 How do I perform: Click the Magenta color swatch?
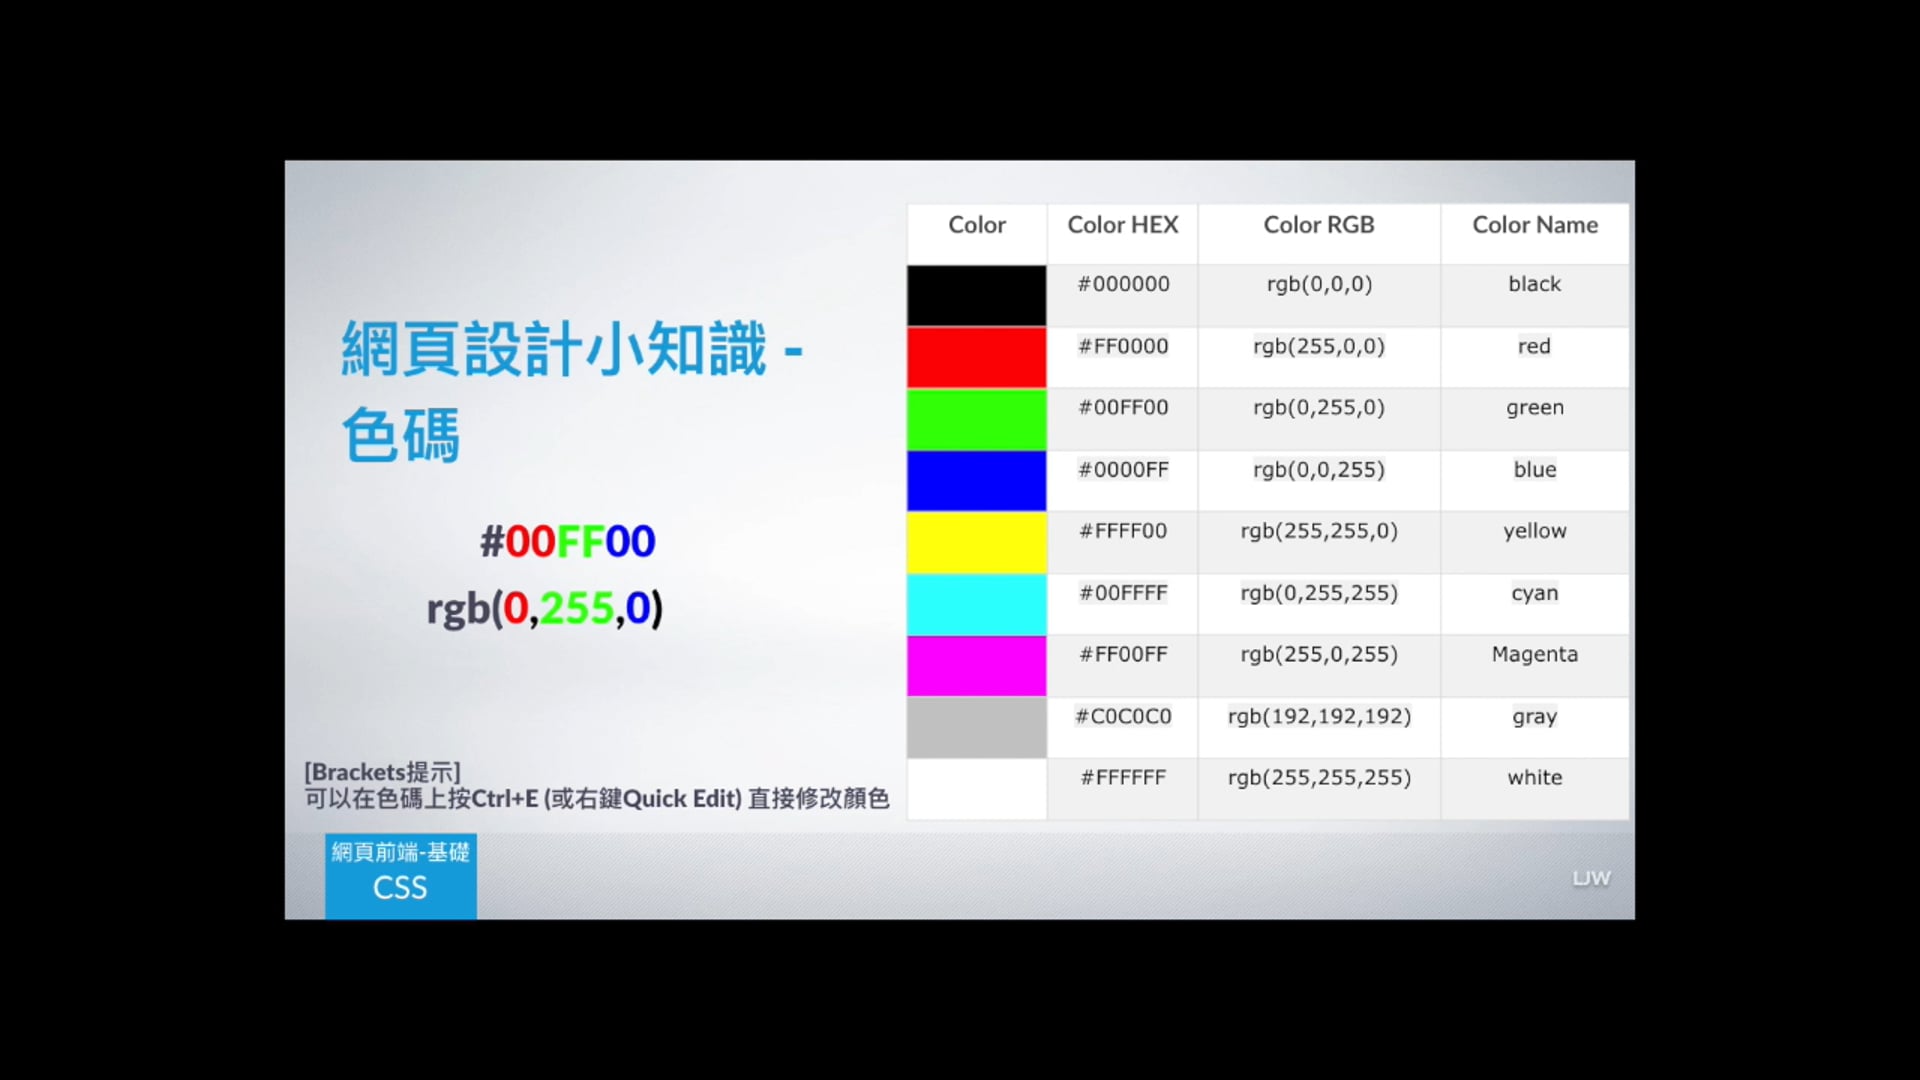point(975,666)
